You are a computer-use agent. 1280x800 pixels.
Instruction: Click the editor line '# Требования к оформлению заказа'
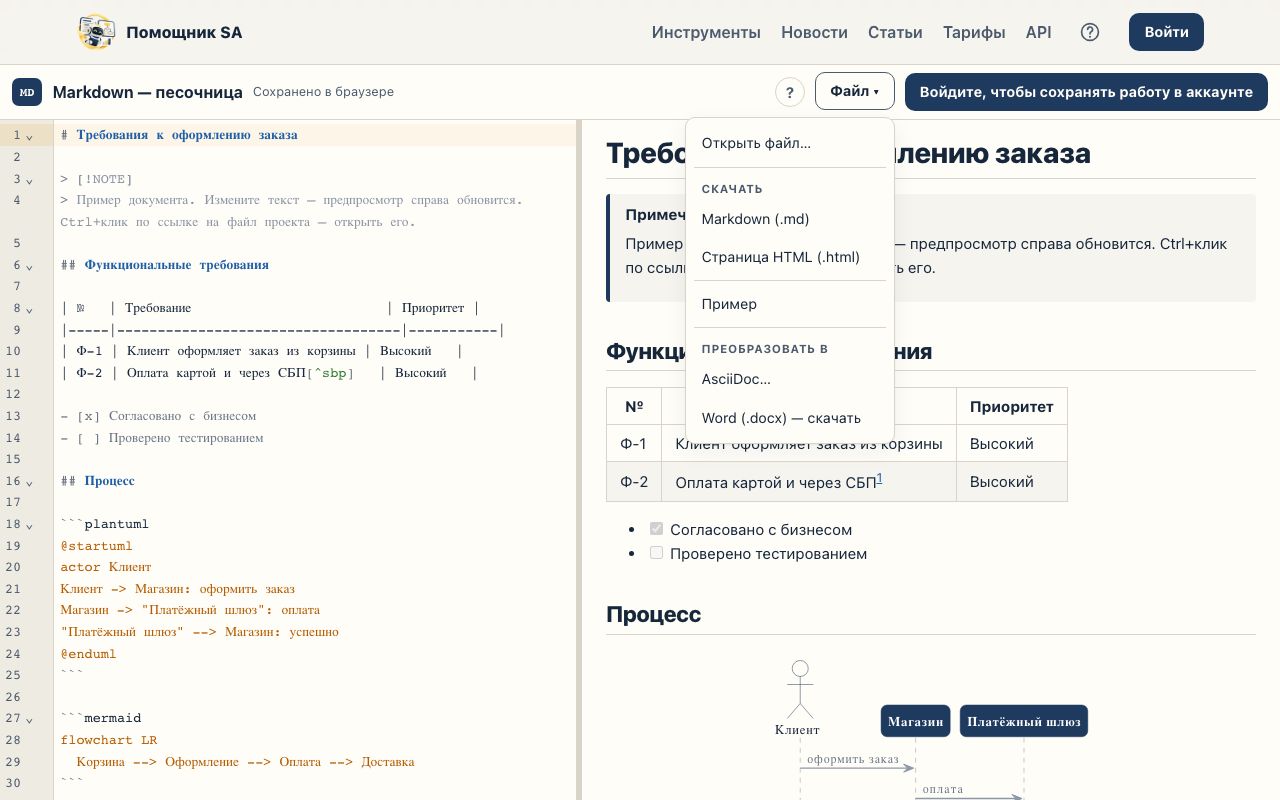click(316, 135)
